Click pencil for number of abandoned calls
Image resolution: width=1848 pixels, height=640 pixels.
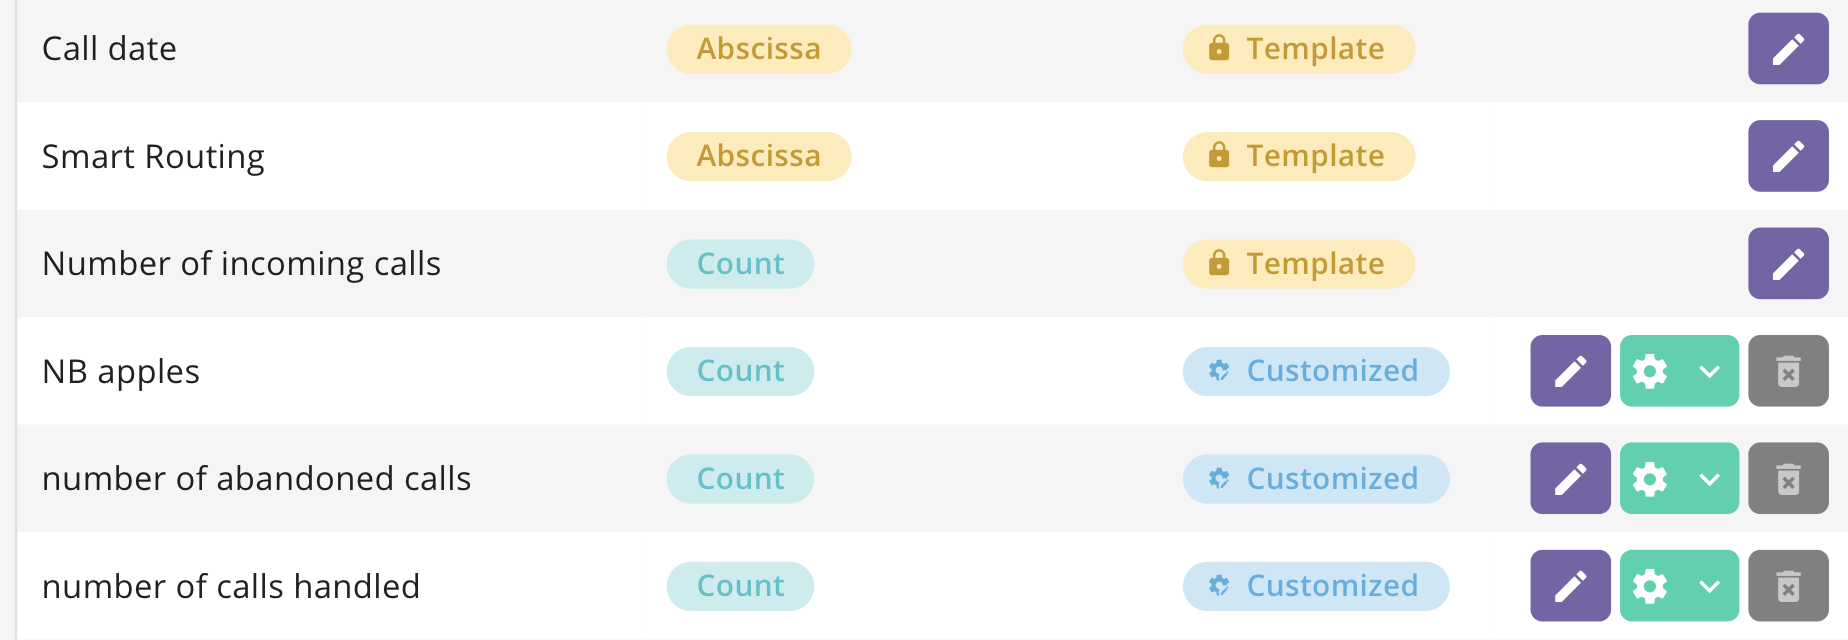coord(1570,479)
